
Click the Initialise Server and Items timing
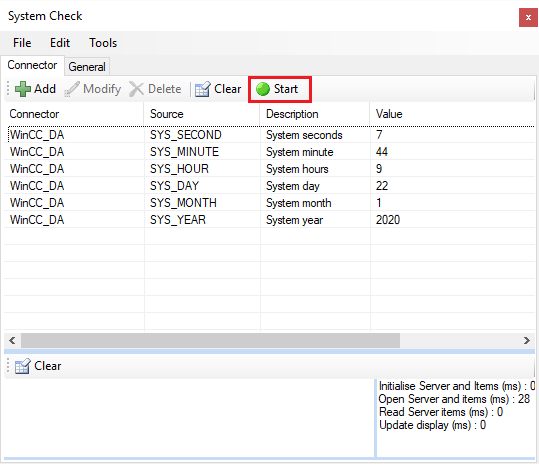(x=457, y=386)
